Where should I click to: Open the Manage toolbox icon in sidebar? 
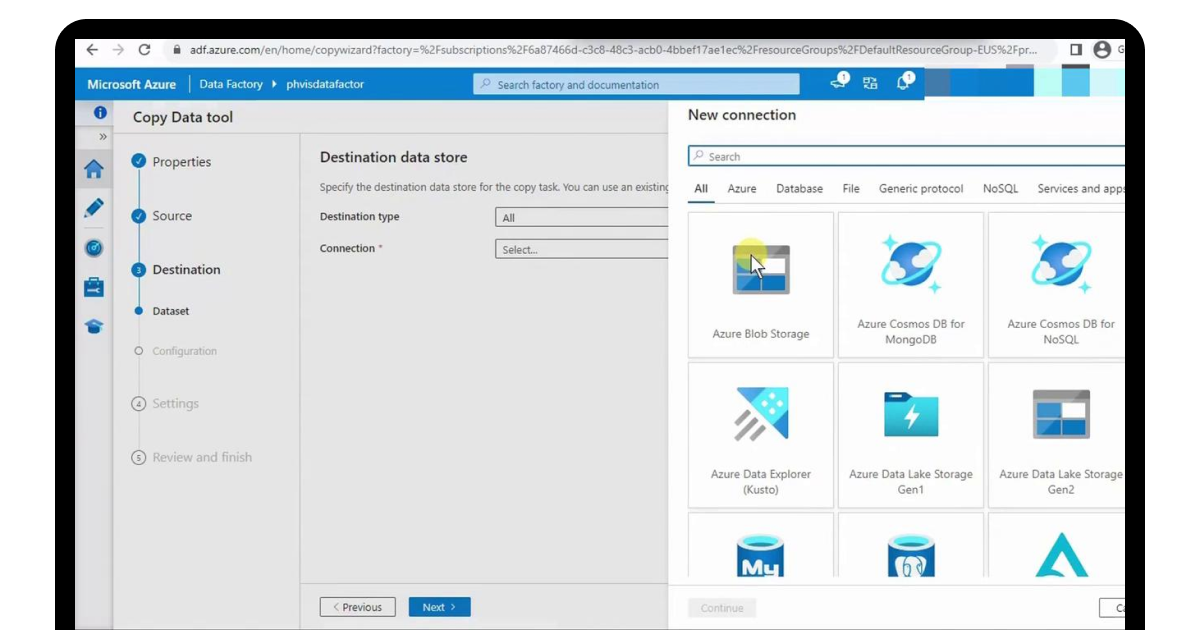(94, 287)
